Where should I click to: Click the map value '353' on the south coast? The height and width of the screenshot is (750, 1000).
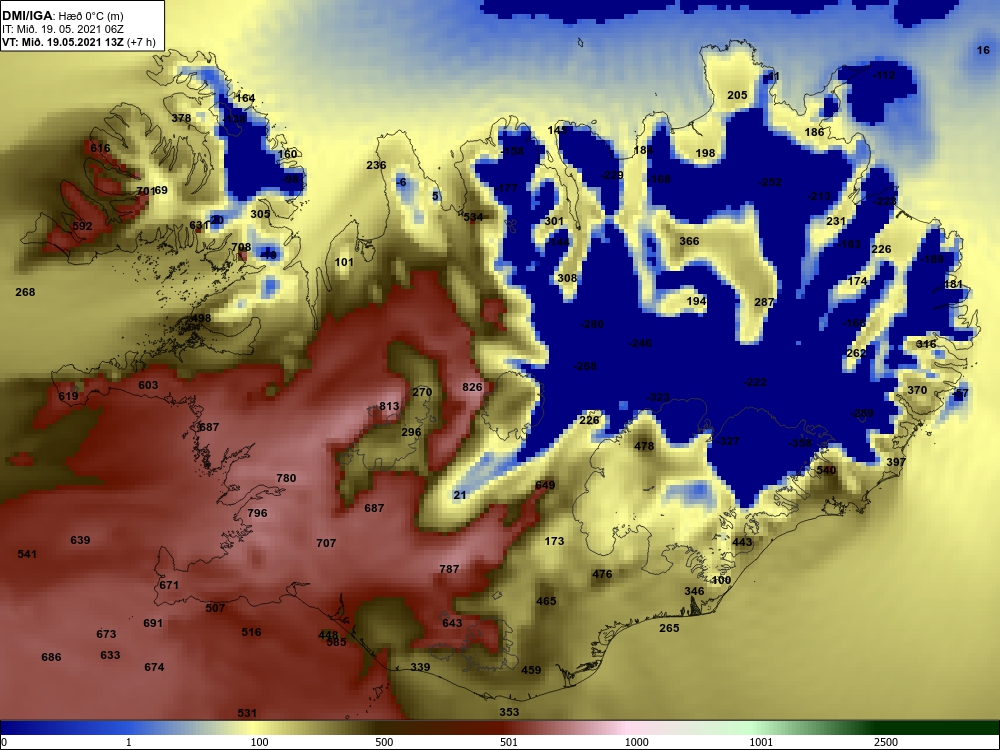pyautogui.click(x=509, y=712)
